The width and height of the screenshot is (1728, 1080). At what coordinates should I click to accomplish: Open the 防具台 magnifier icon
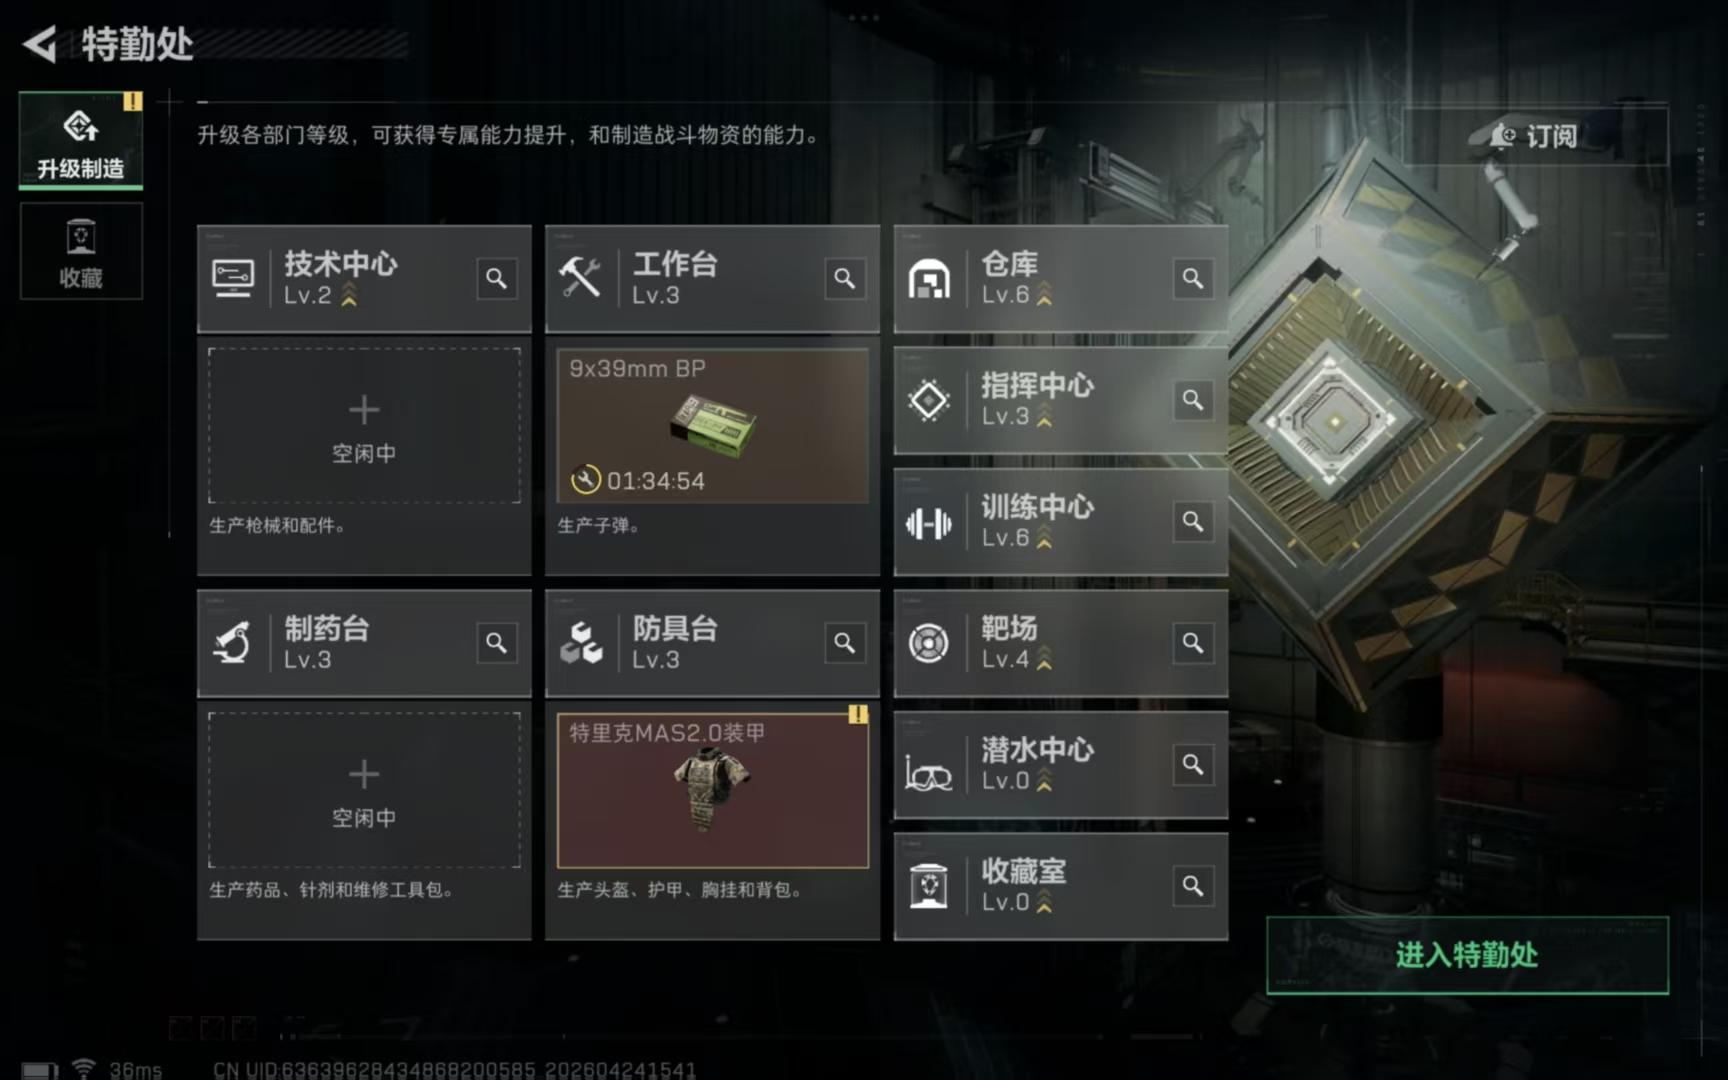pos(844,643)
